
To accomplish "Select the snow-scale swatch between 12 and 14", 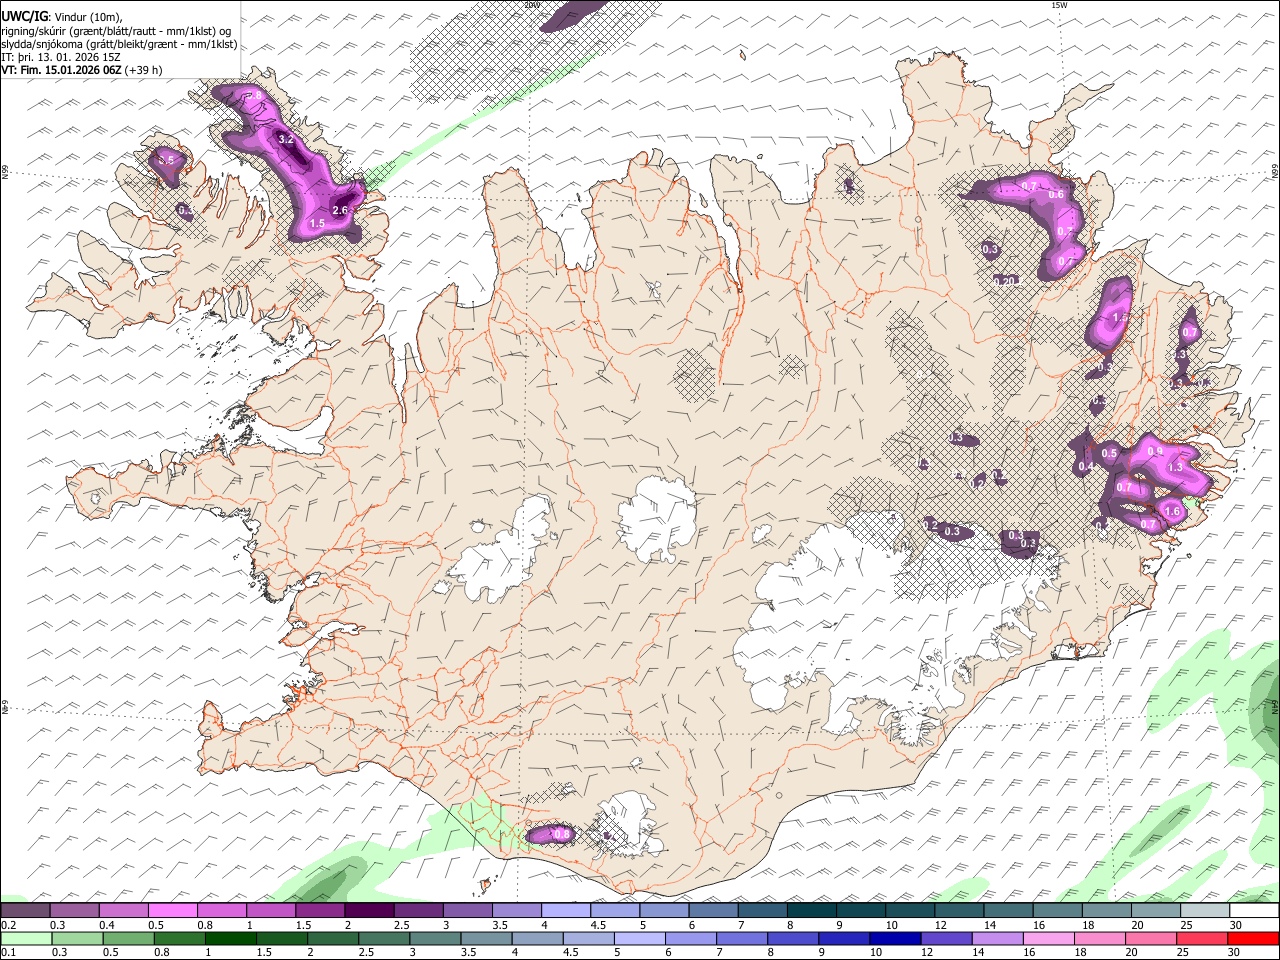I will coord(960,910).
